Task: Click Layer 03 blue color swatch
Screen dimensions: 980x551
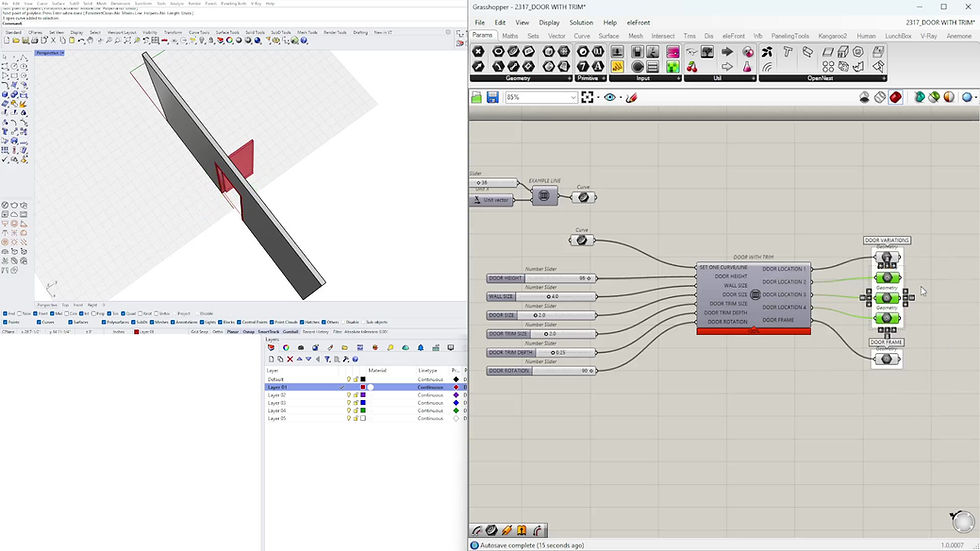Action: click(363, 403)
